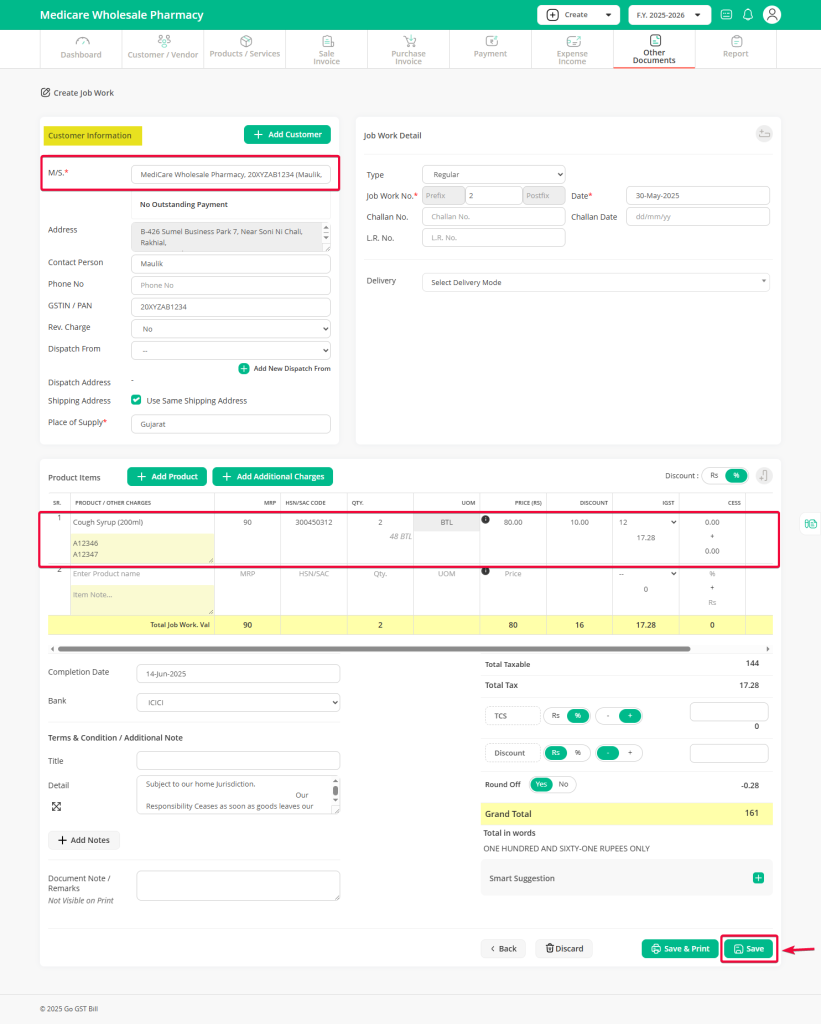This screenshot has height=1024, width=821.
Task: Click the expand icon below the Detail field
Action: (57, 805)
